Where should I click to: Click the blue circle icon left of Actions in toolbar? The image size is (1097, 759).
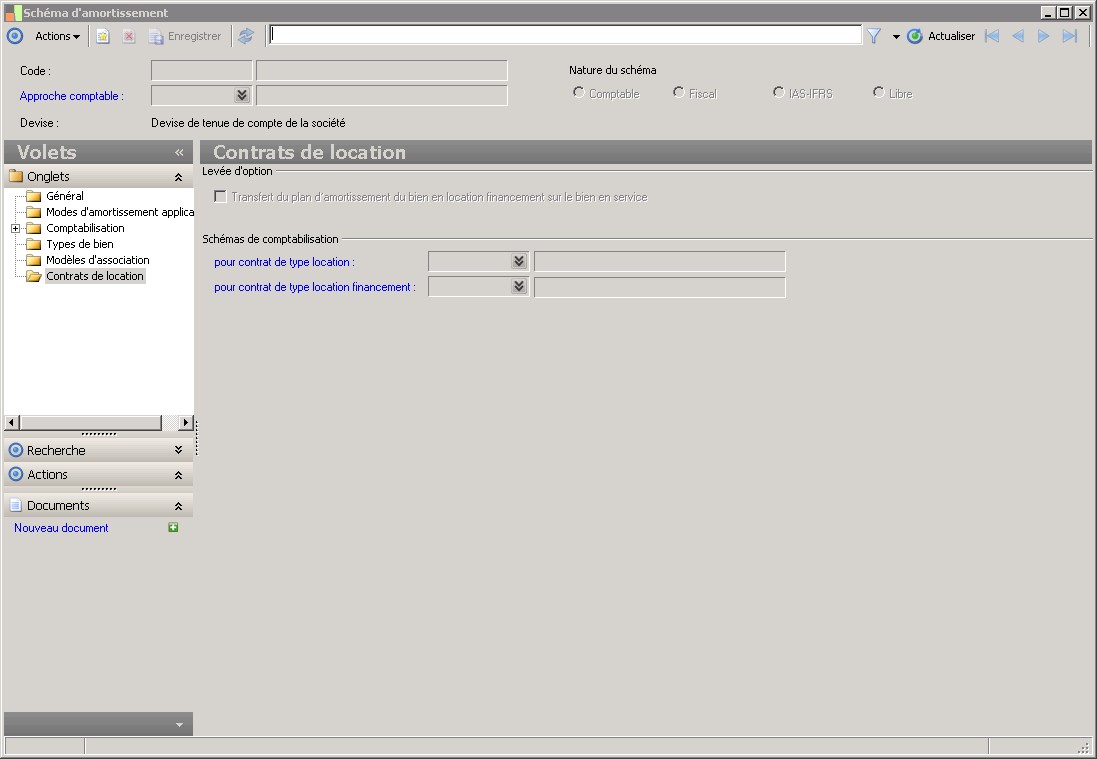(x=15, y=36)
